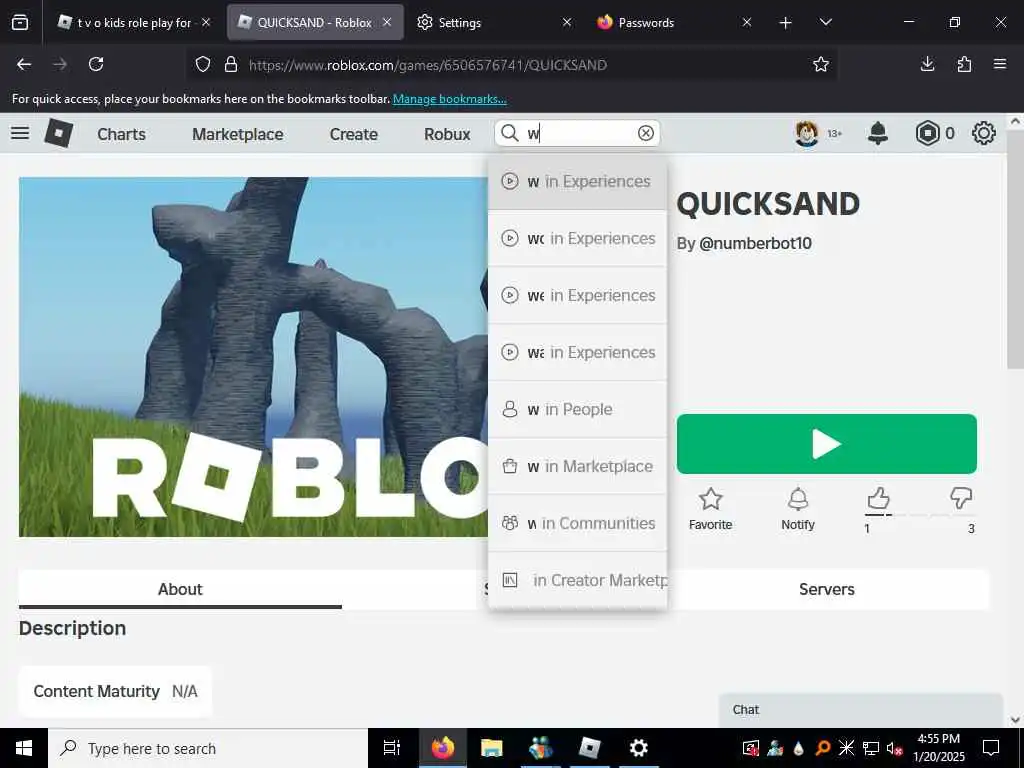1024x768 pixels.
Task: Give QUICKSAND a thumbs up
Action: click(x=878, y=500)
